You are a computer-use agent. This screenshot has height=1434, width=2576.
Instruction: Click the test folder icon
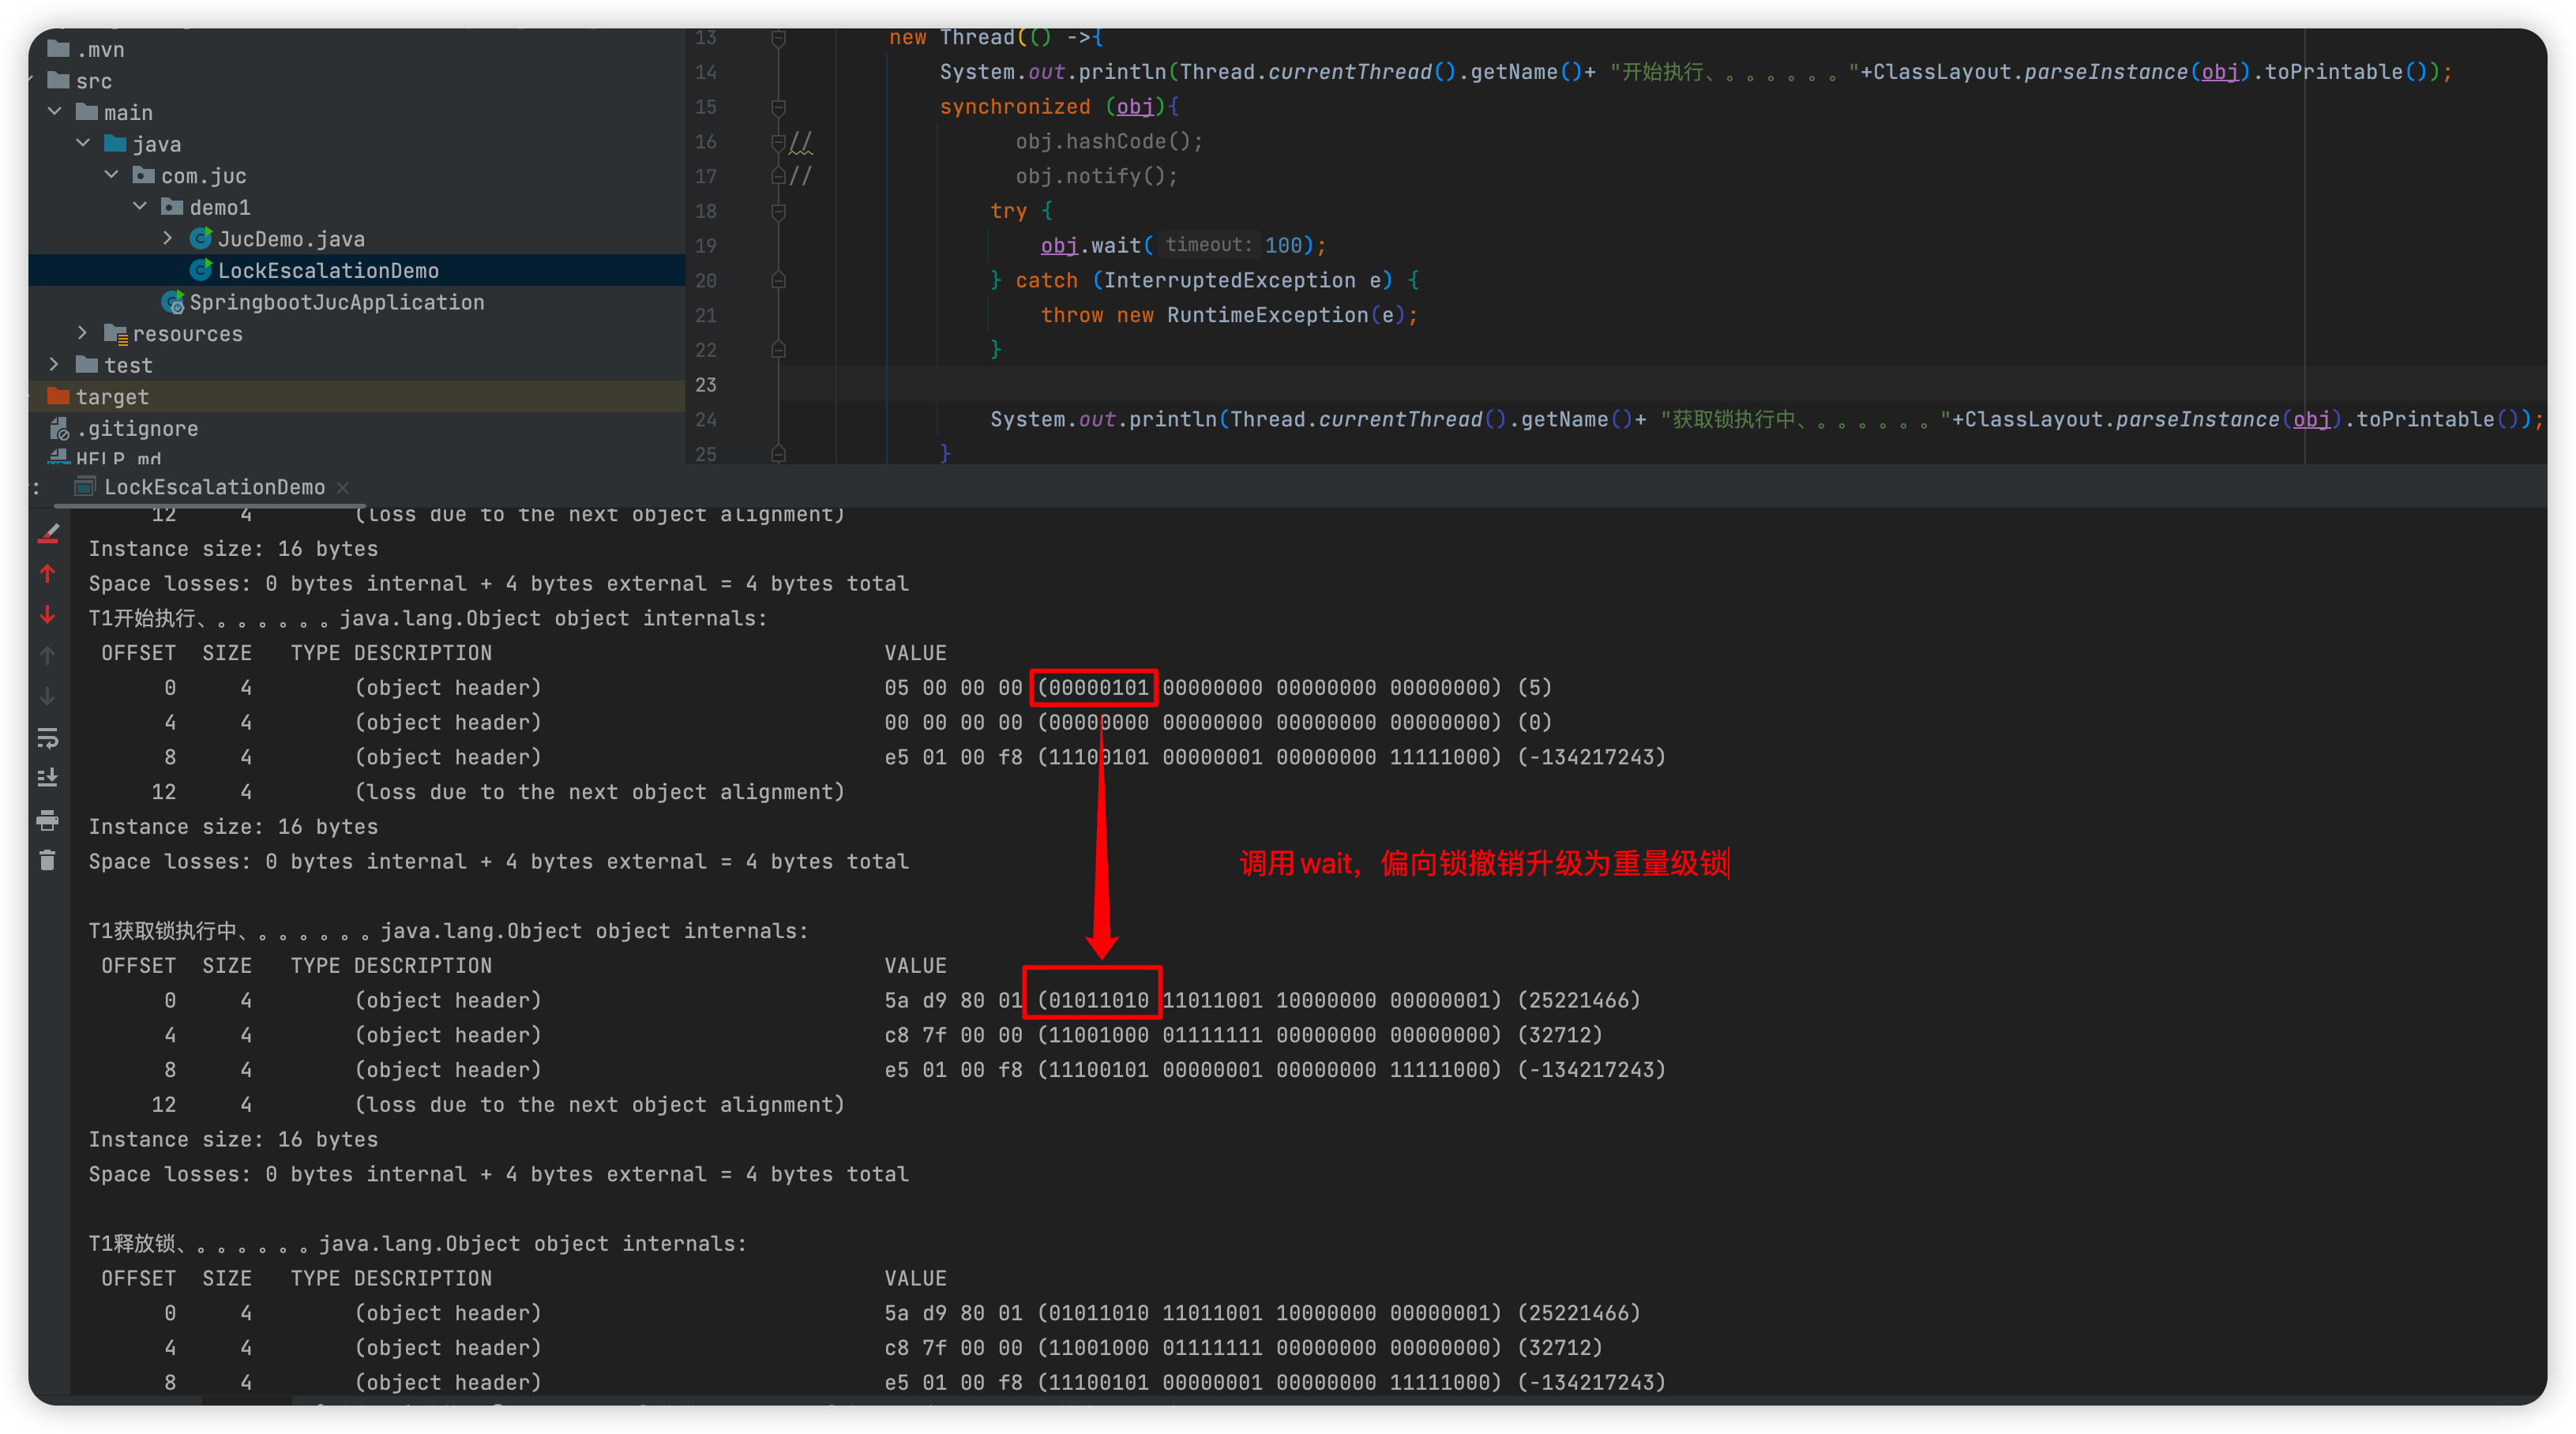87,365
